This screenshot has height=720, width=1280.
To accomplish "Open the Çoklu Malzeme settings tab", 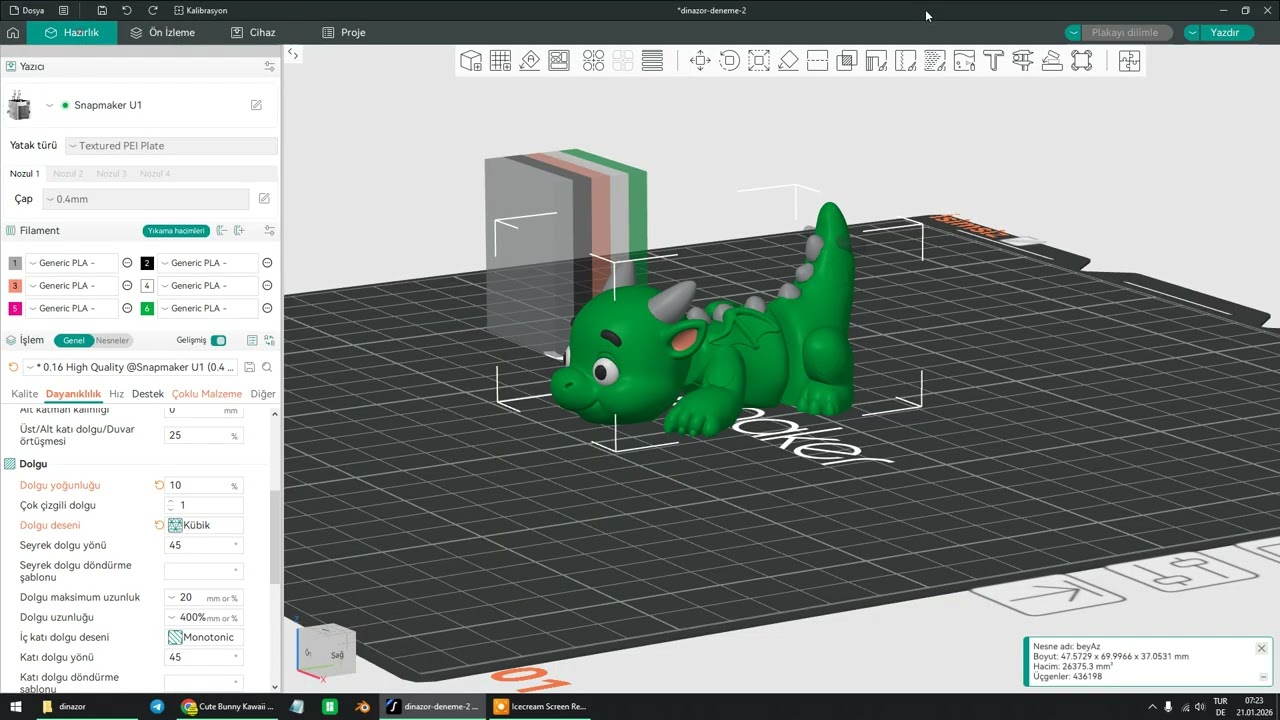I will click(207, 394).
